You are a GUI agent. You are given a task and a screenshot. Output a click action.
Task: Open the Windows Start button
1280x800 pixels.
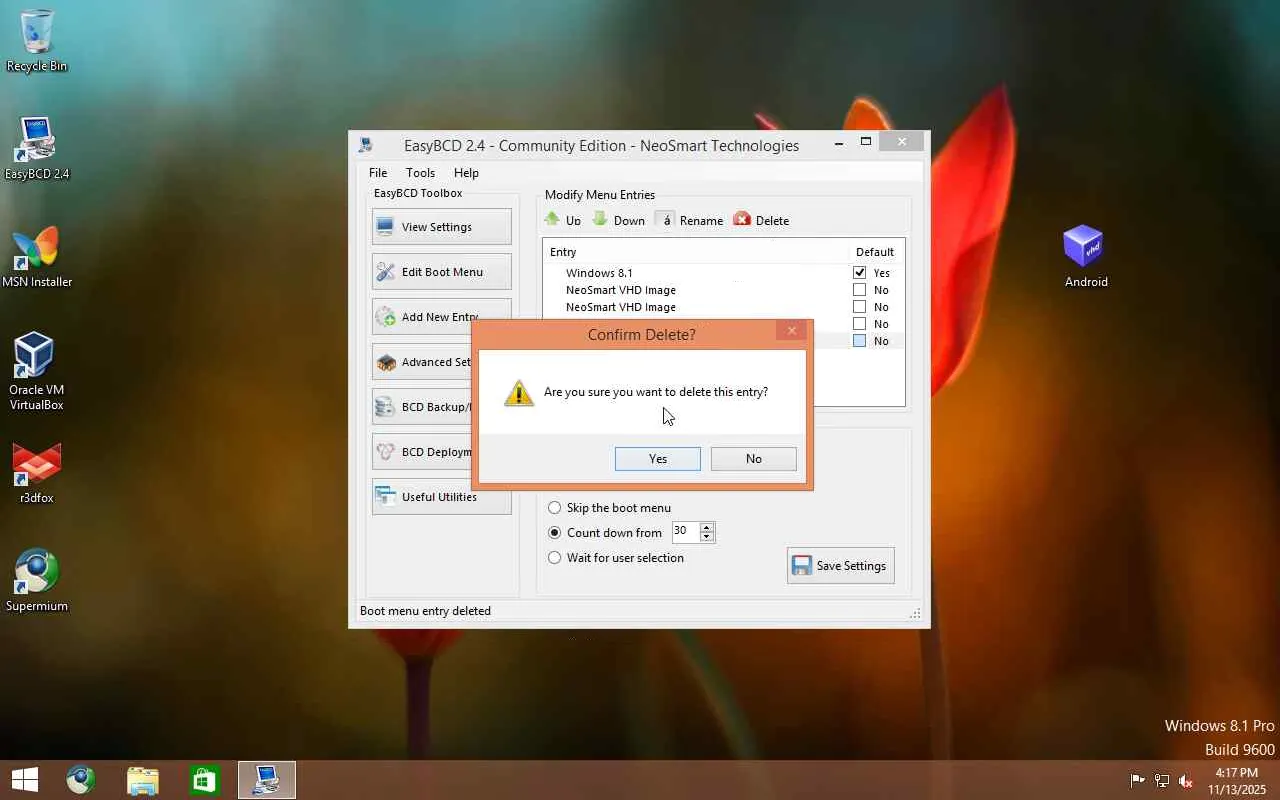click(x=25, y=780)
